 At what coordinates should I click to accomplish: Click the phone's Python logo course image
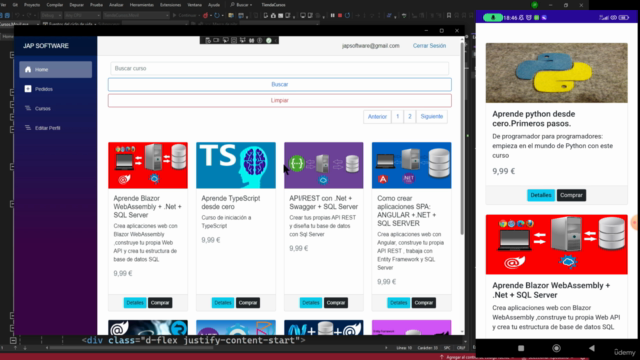[x=556, y=73]
